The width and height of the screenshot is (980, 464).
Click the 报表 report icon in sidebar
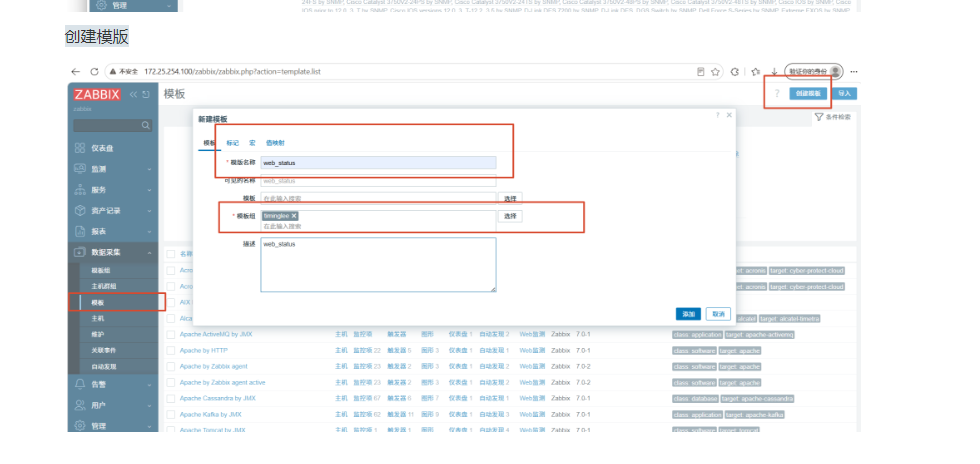click(79, 231)
